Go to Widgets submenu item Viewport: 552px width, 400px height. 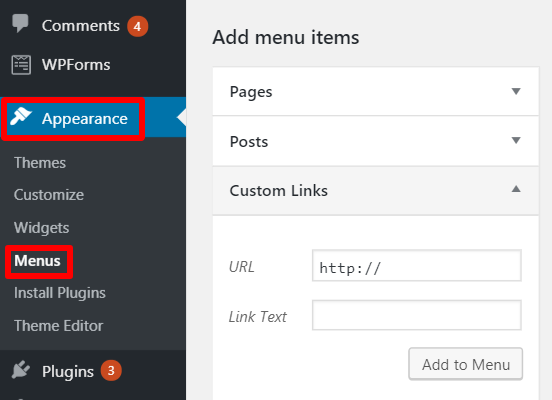coord(42,228)
